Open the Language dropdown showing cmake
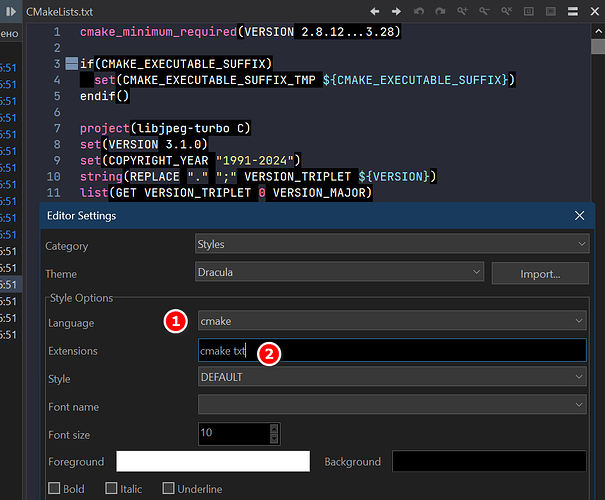This screenshot has height=500, width=605. point(392,321)
